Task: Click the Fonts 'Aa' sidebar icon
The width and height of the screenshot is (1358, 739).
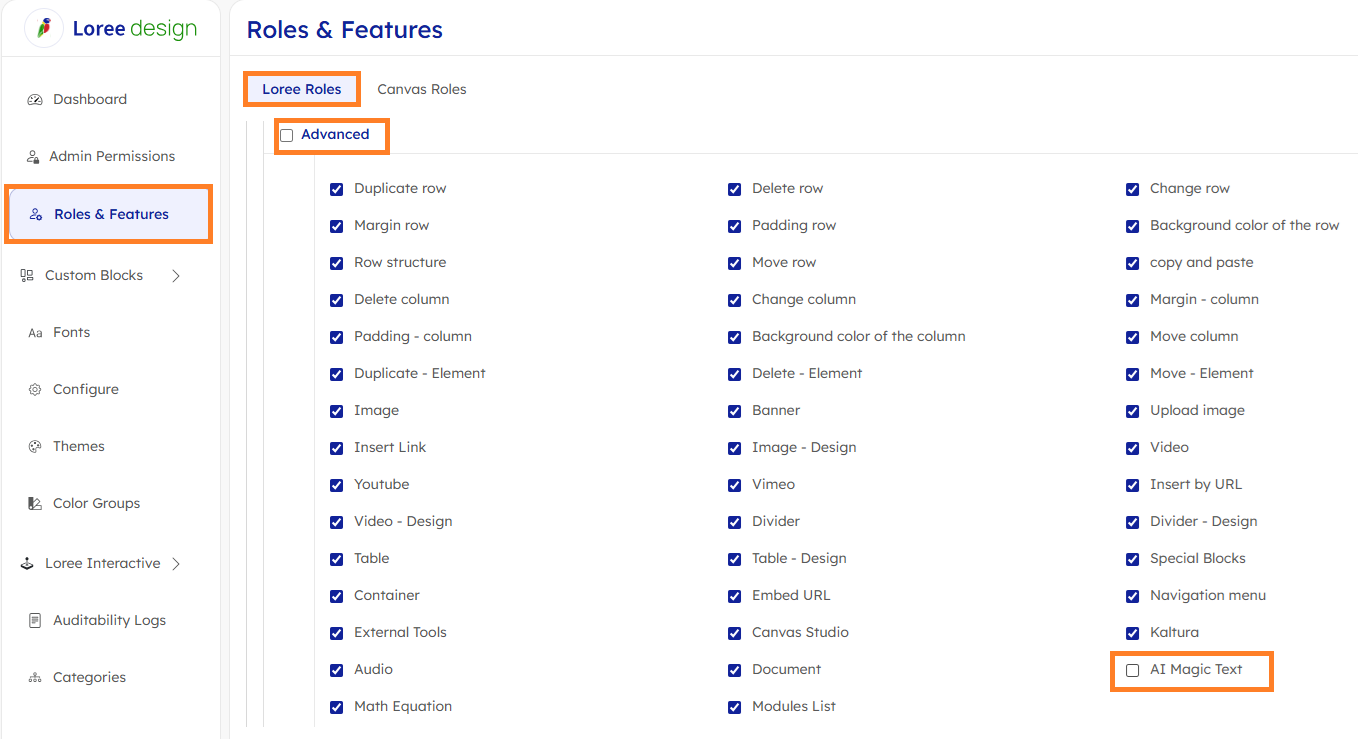Action: (x=35, y=333)
